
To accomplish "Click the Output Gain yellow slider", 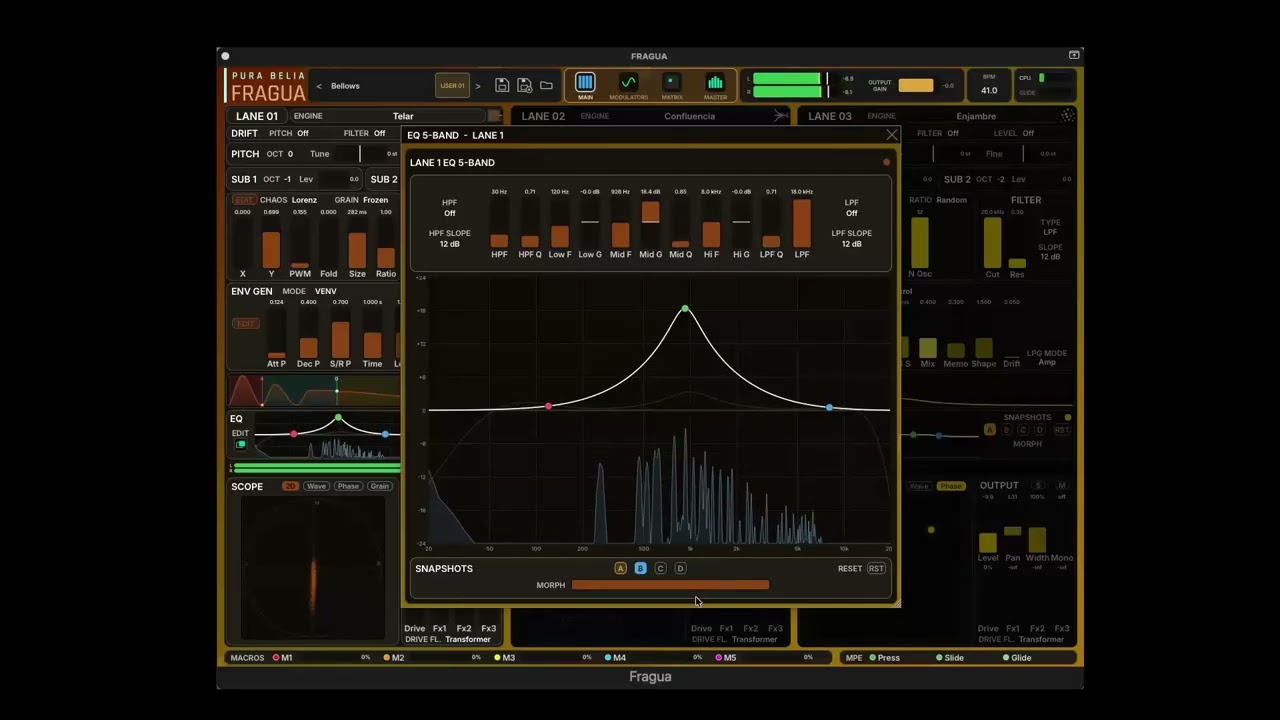I will [916, 86].
